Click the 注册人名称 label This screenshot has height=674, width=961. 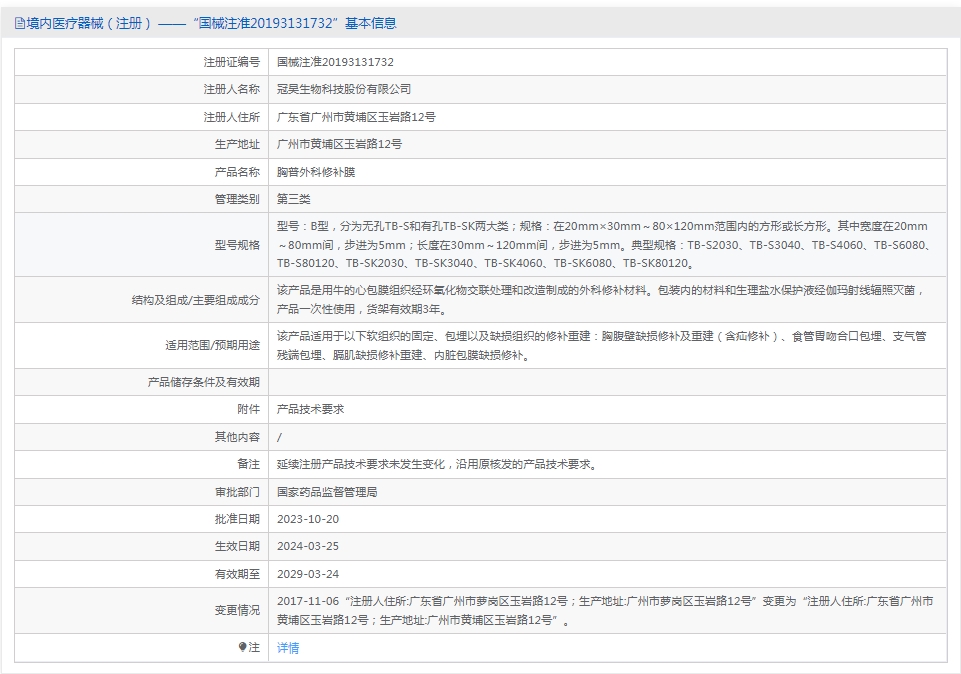click(x=232, y=89)
